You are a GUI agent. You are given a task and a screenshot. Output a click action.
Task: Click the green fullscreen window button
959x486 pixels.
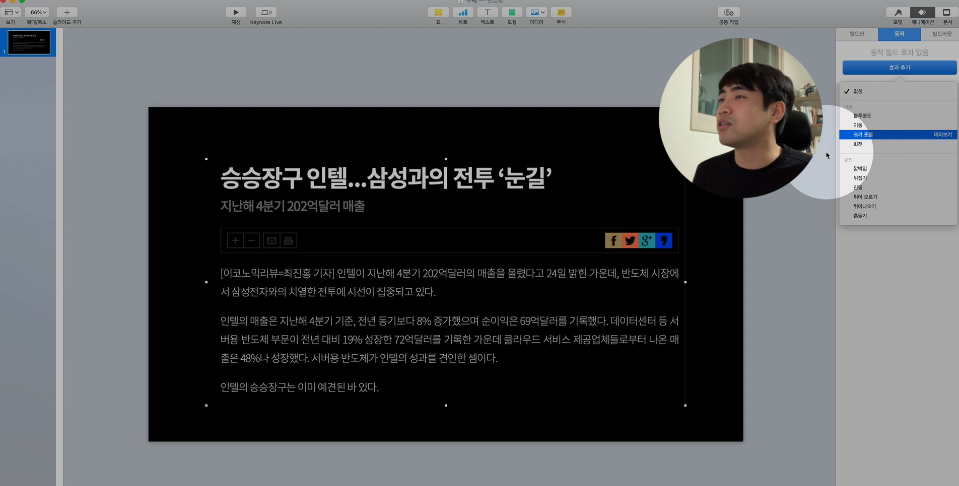click(x=23, y=1)
